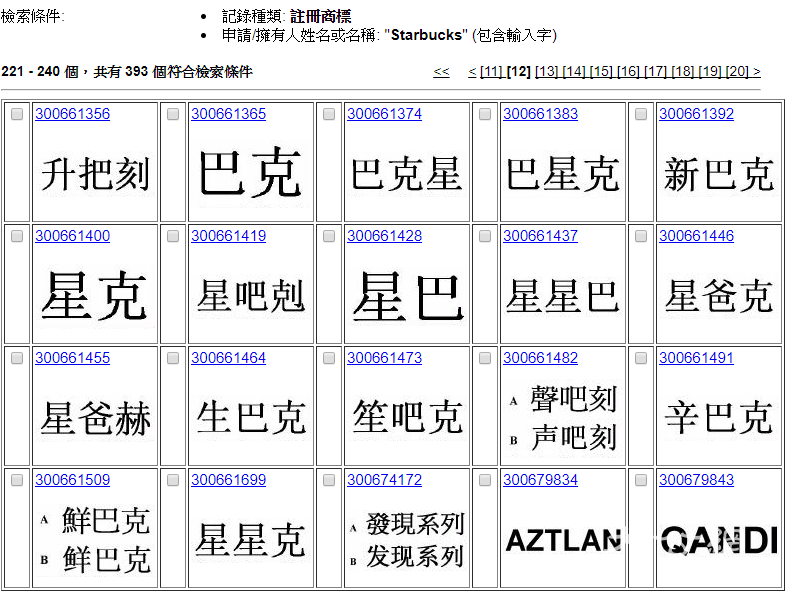Viewport: 798px width, 596px height.
Task: Click the 升把刻 trademark image
Action: click(x=95, y=174)
